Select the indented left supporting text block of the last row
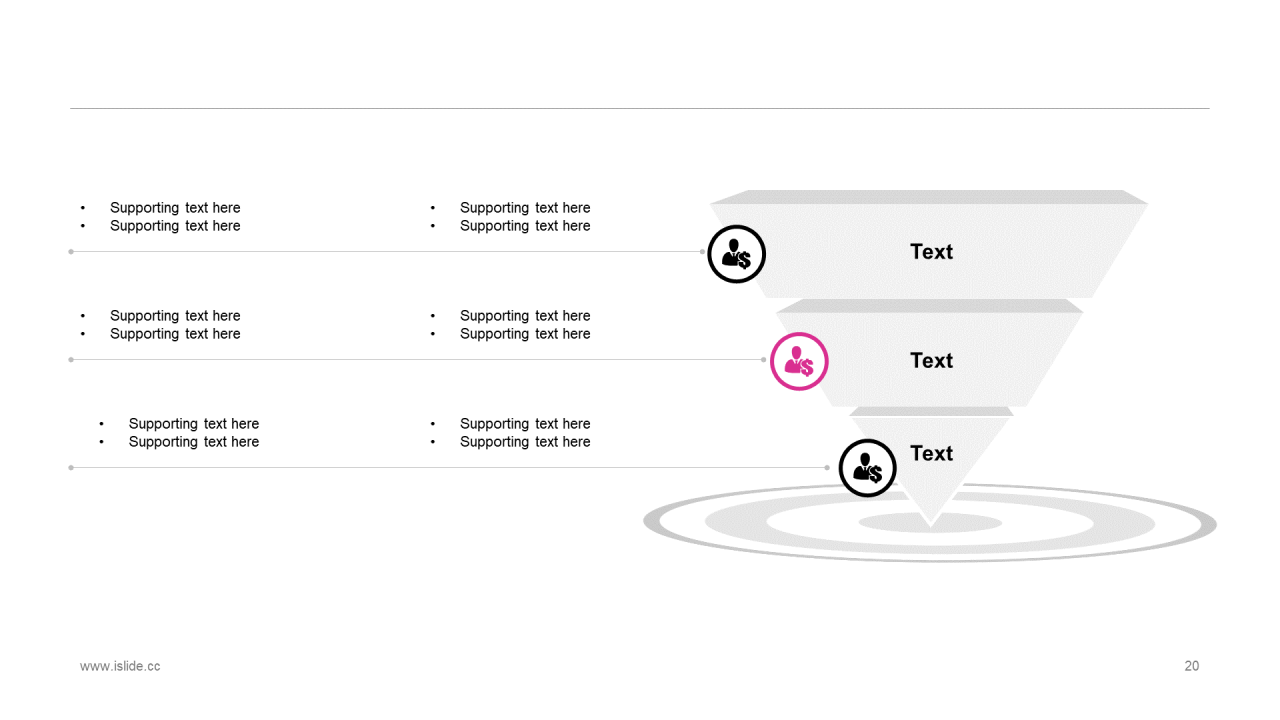 (193, 433)
